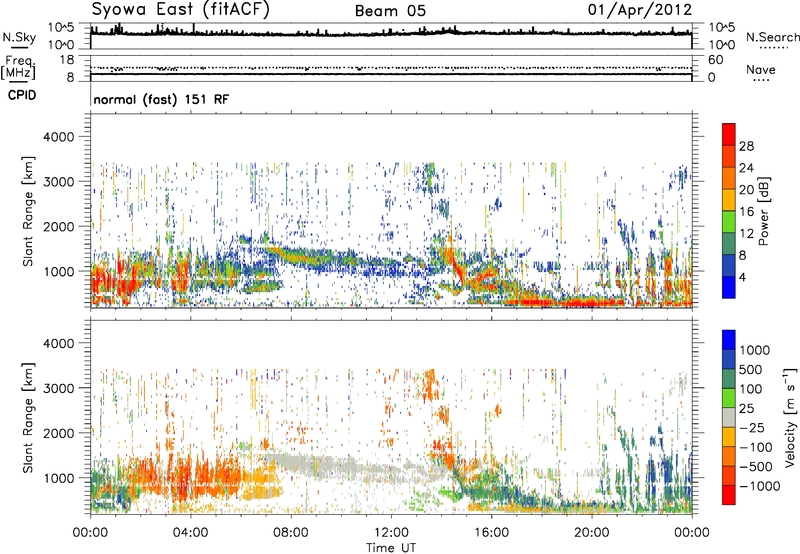Click the Power [dB] color bar
Screen dimensions: 800x554
(x=729, y=211)
